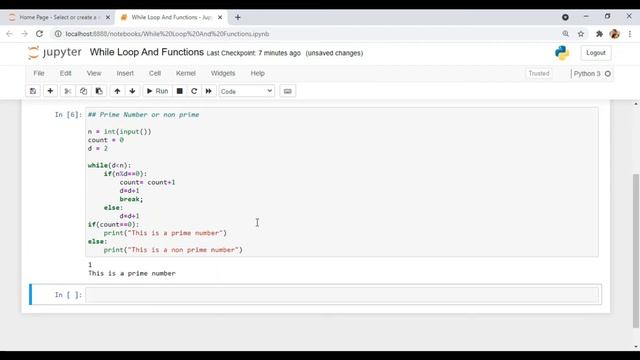Click the zoom magnifier icon in address bar

(x=565, y=34)
